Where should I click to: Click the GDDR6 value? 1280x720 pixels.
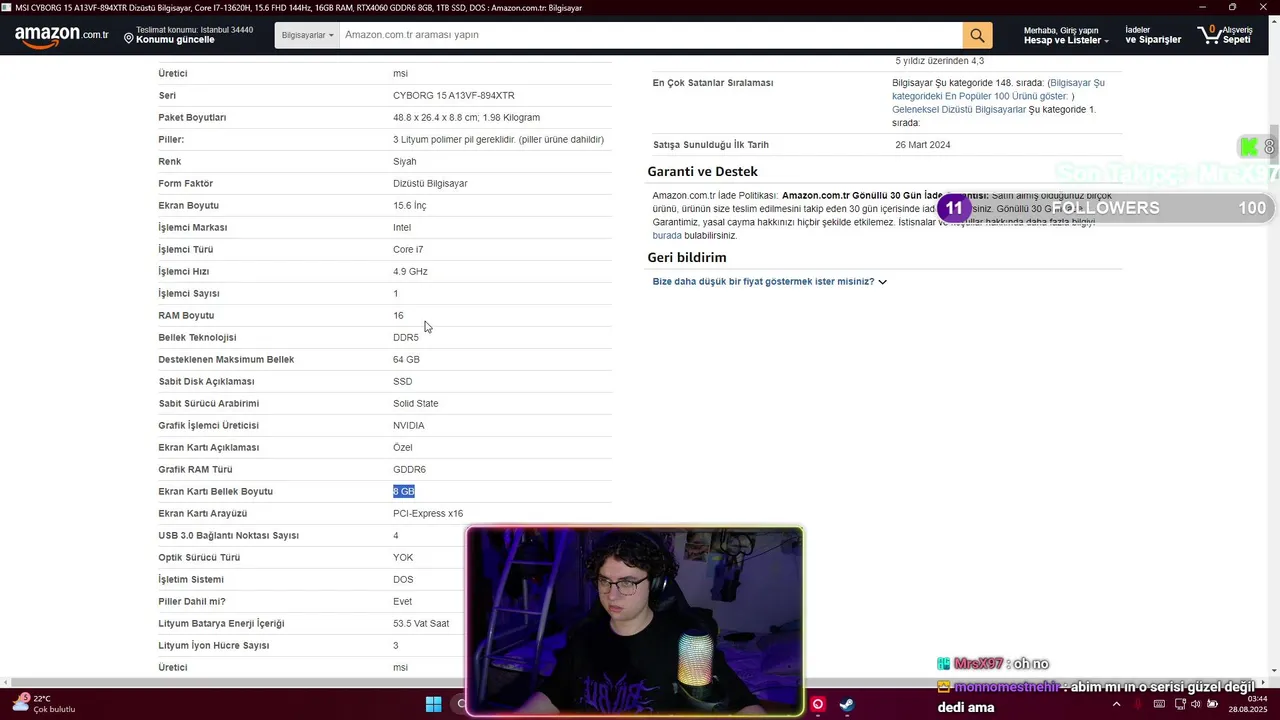tap(409, 470)
